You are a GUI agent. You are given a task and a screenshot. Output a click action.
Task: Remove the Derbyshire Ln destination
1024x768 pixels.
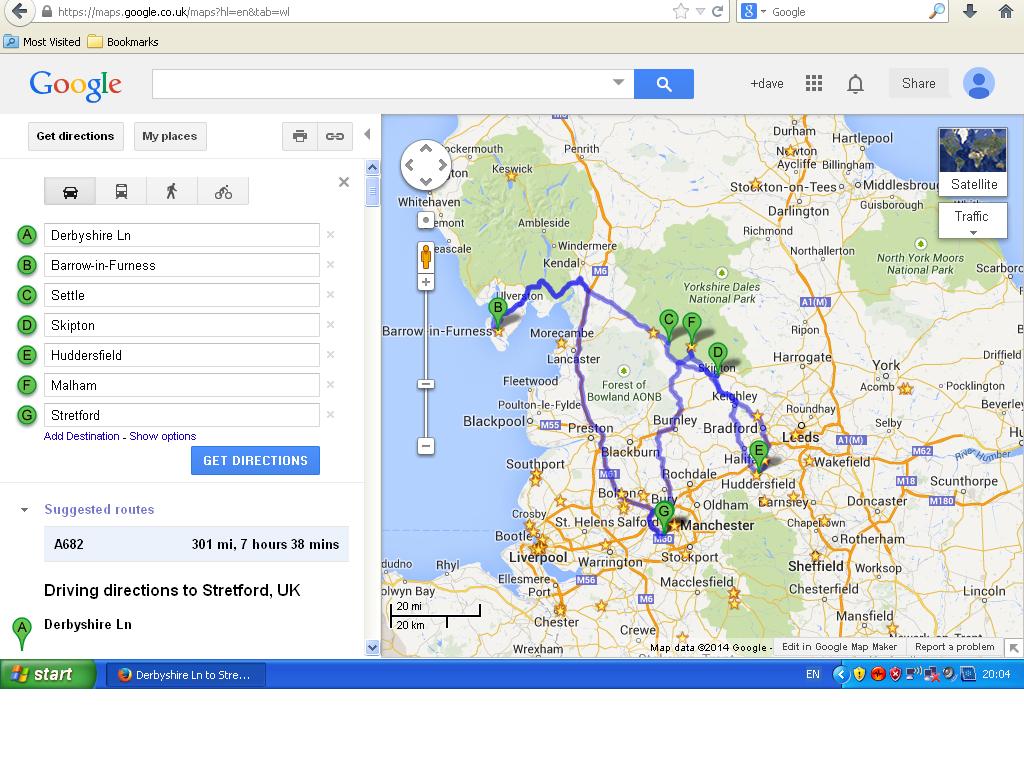click(x=330, y=234)
